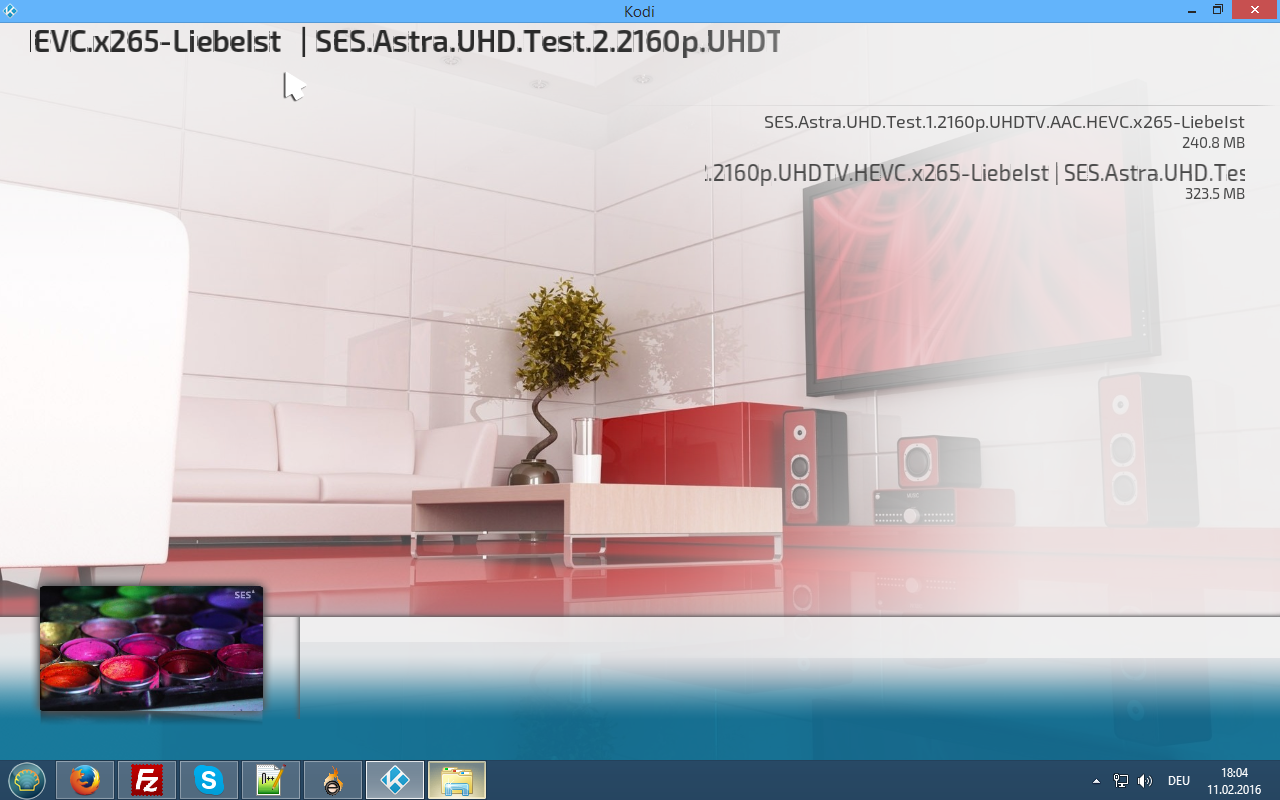Open the taskbar clock showing 18:04
1280x800 pixels.
pos(1235,781)
